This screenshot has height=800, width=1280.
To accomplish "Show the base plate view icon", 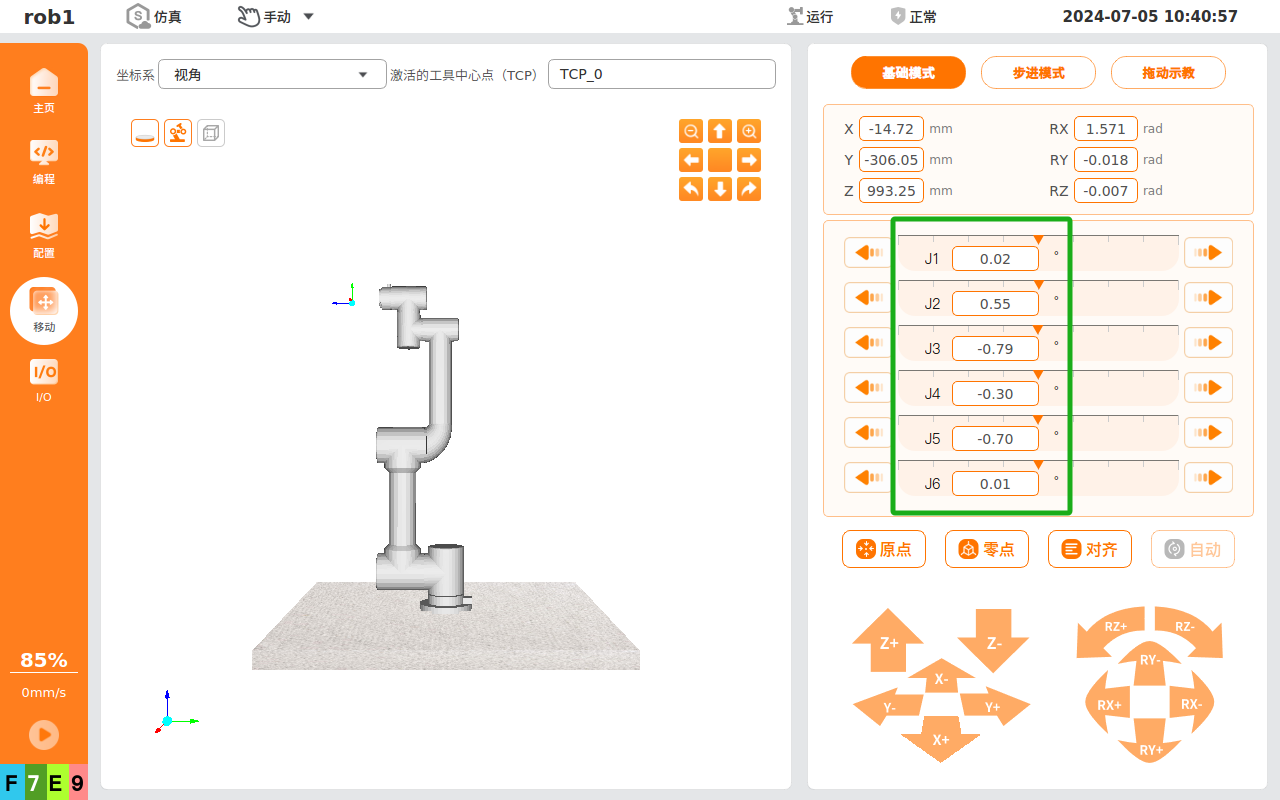I will pyautogui.click(x=145, y=133).
